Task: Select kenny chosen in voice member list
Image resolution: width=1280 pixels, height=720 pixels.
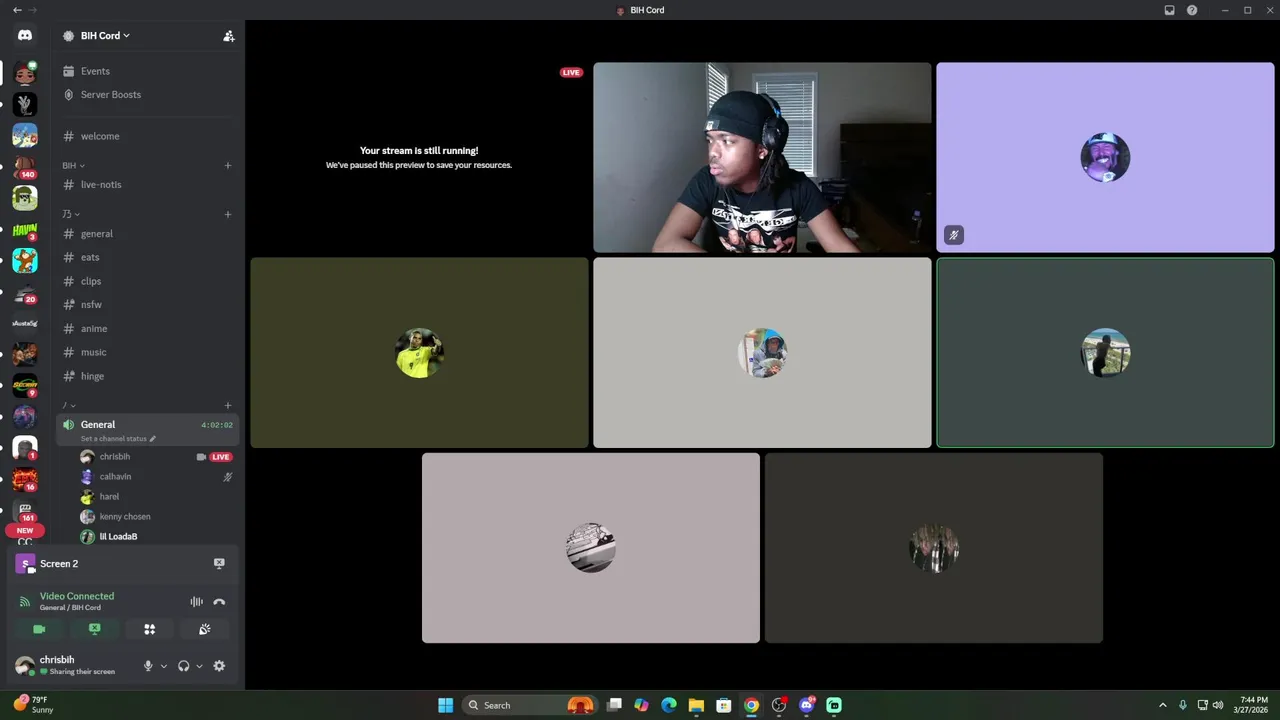Action: click(x=155, y=517)
